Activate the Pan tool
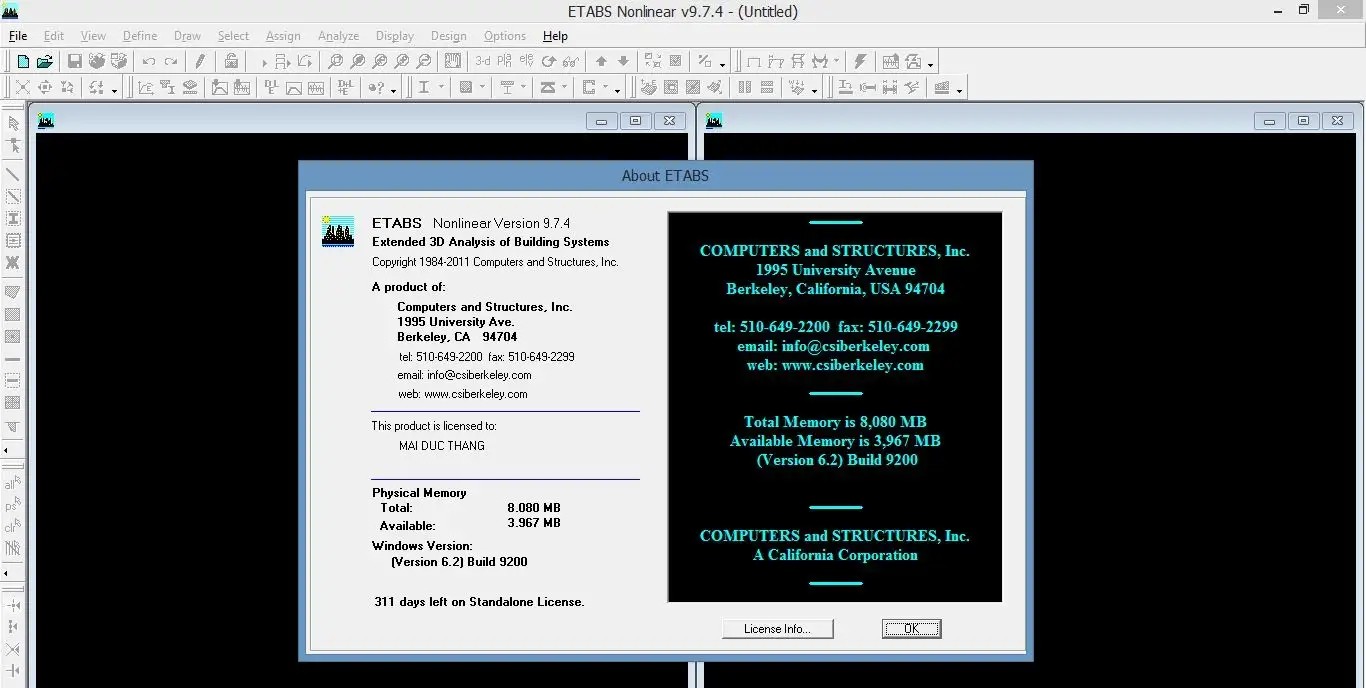1366x688 pixels. pyautogui.click(x=452, y=60)
